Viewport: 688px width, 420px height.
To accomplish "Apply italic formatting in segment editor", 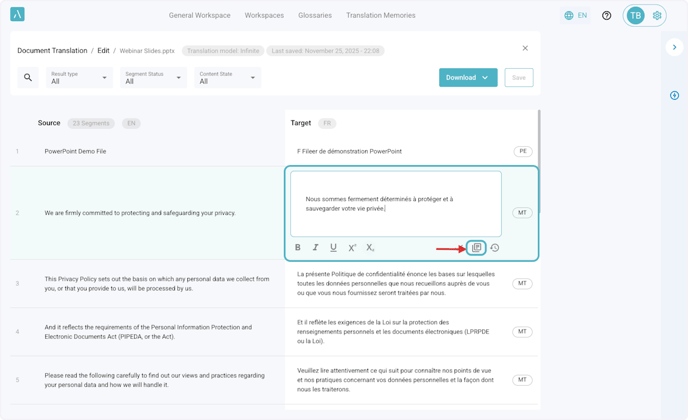I will click(x=316, y=248).
